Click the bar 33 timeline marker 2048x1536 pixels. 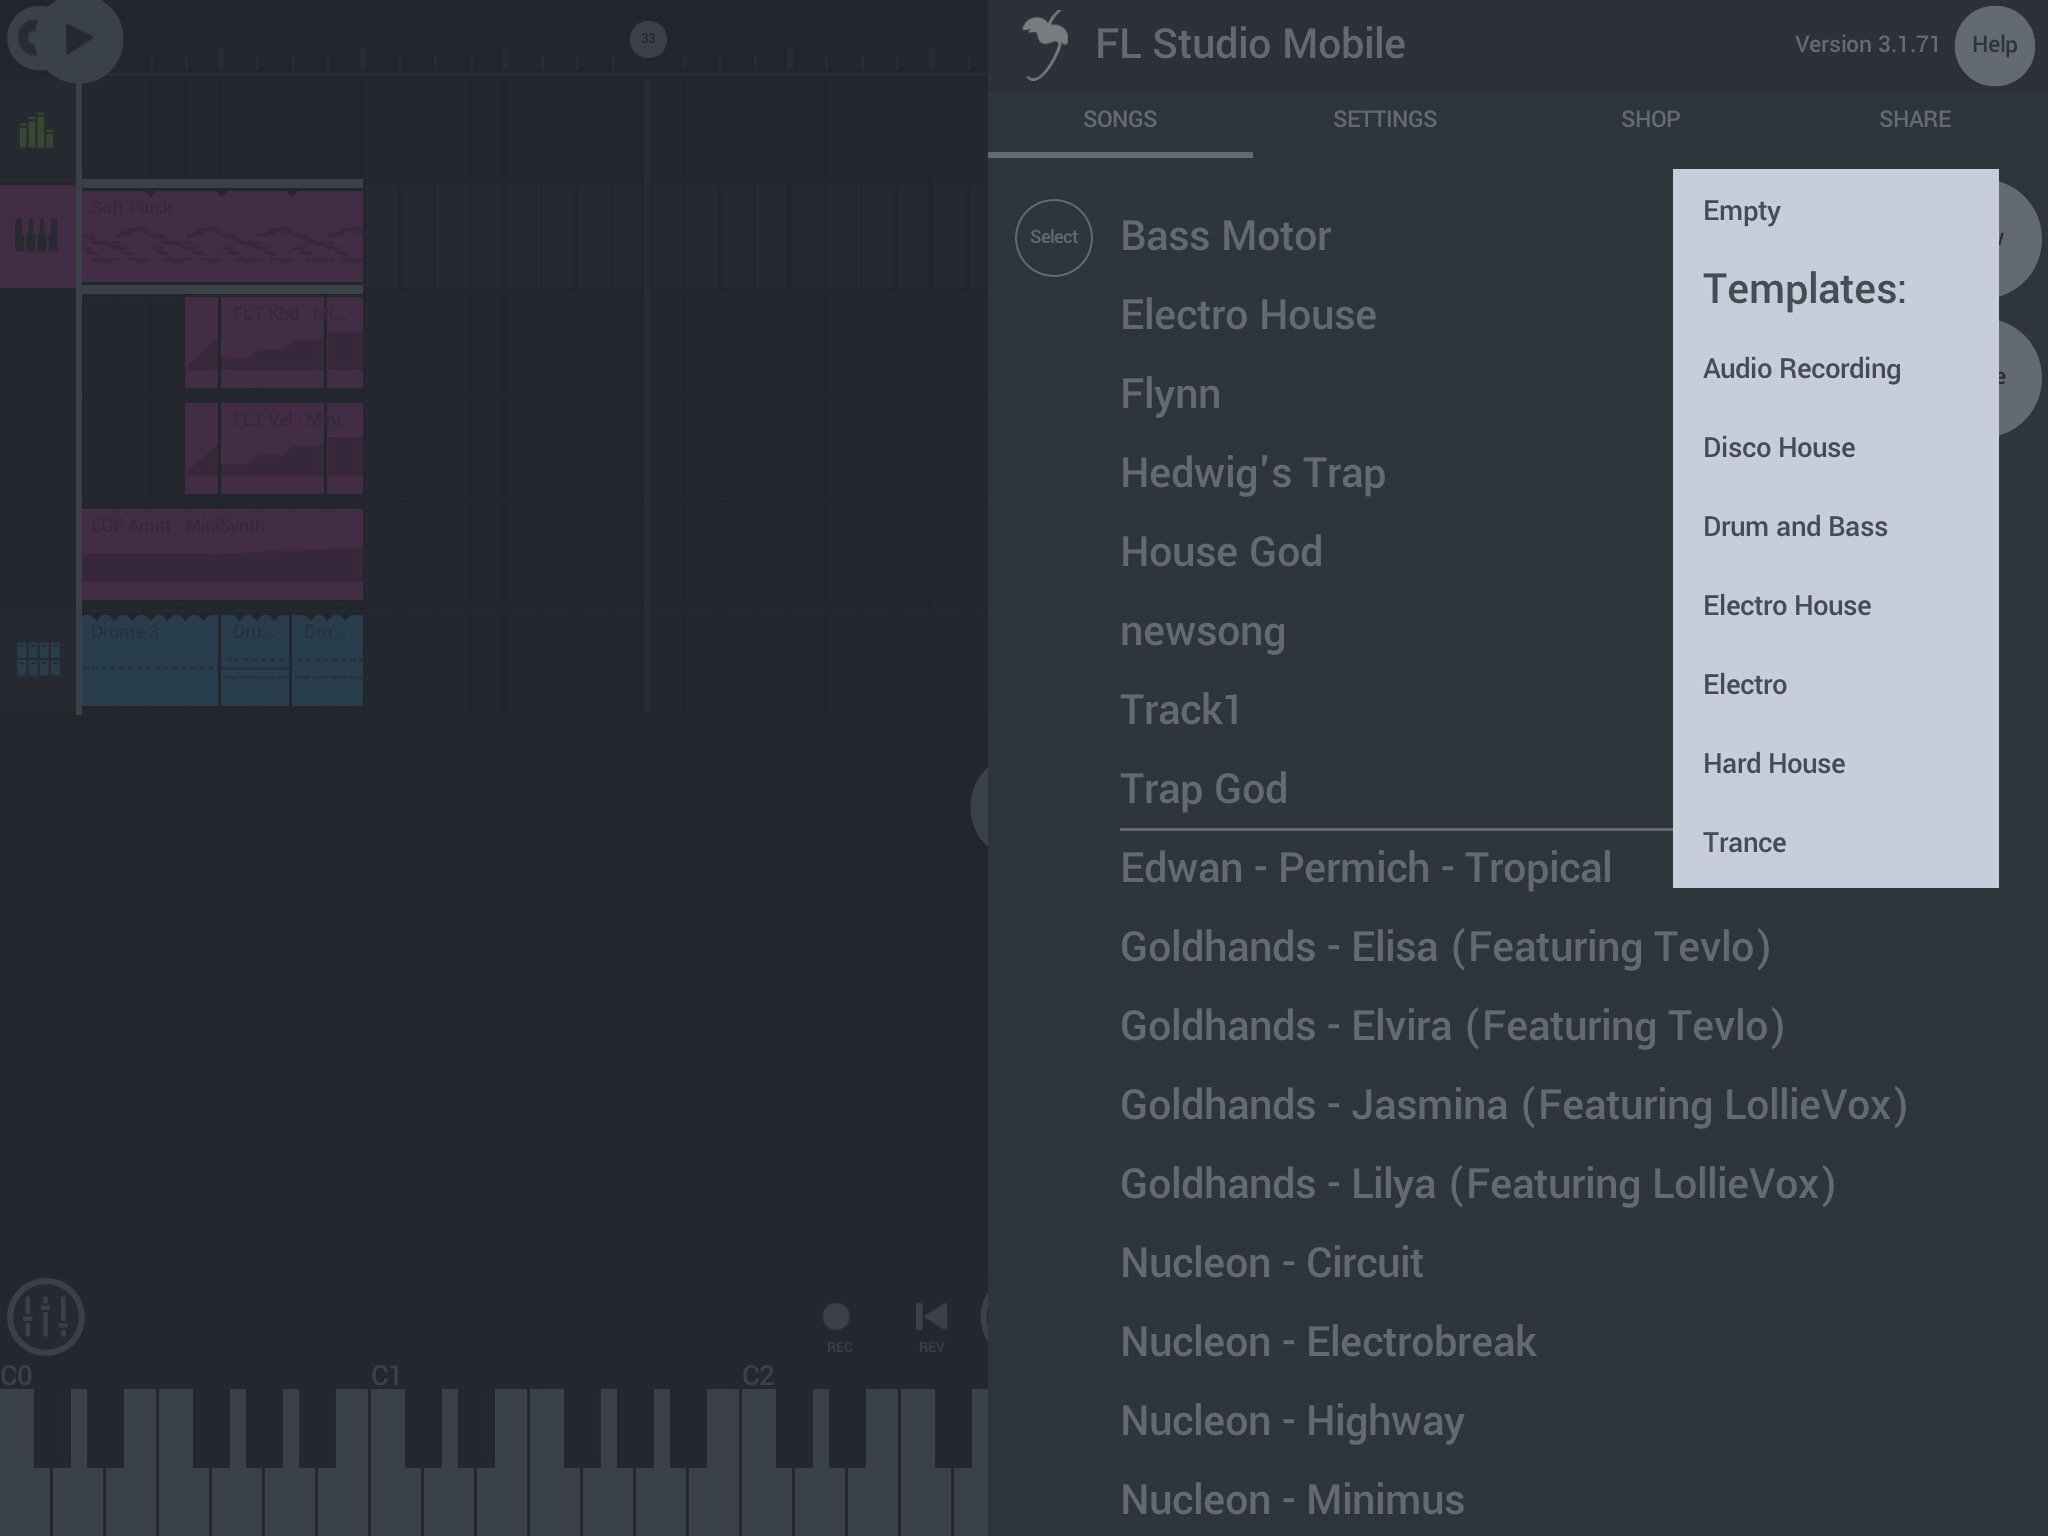coord(648,39)
